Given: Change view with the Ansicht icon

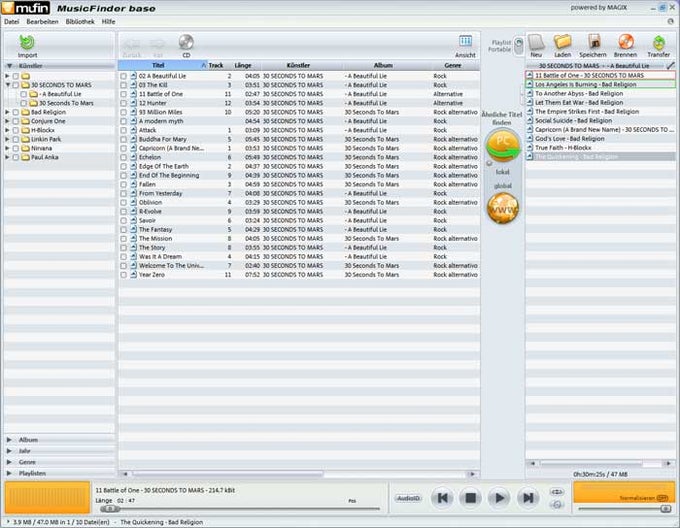Looking at the screenshot, I should pos(465,42).
